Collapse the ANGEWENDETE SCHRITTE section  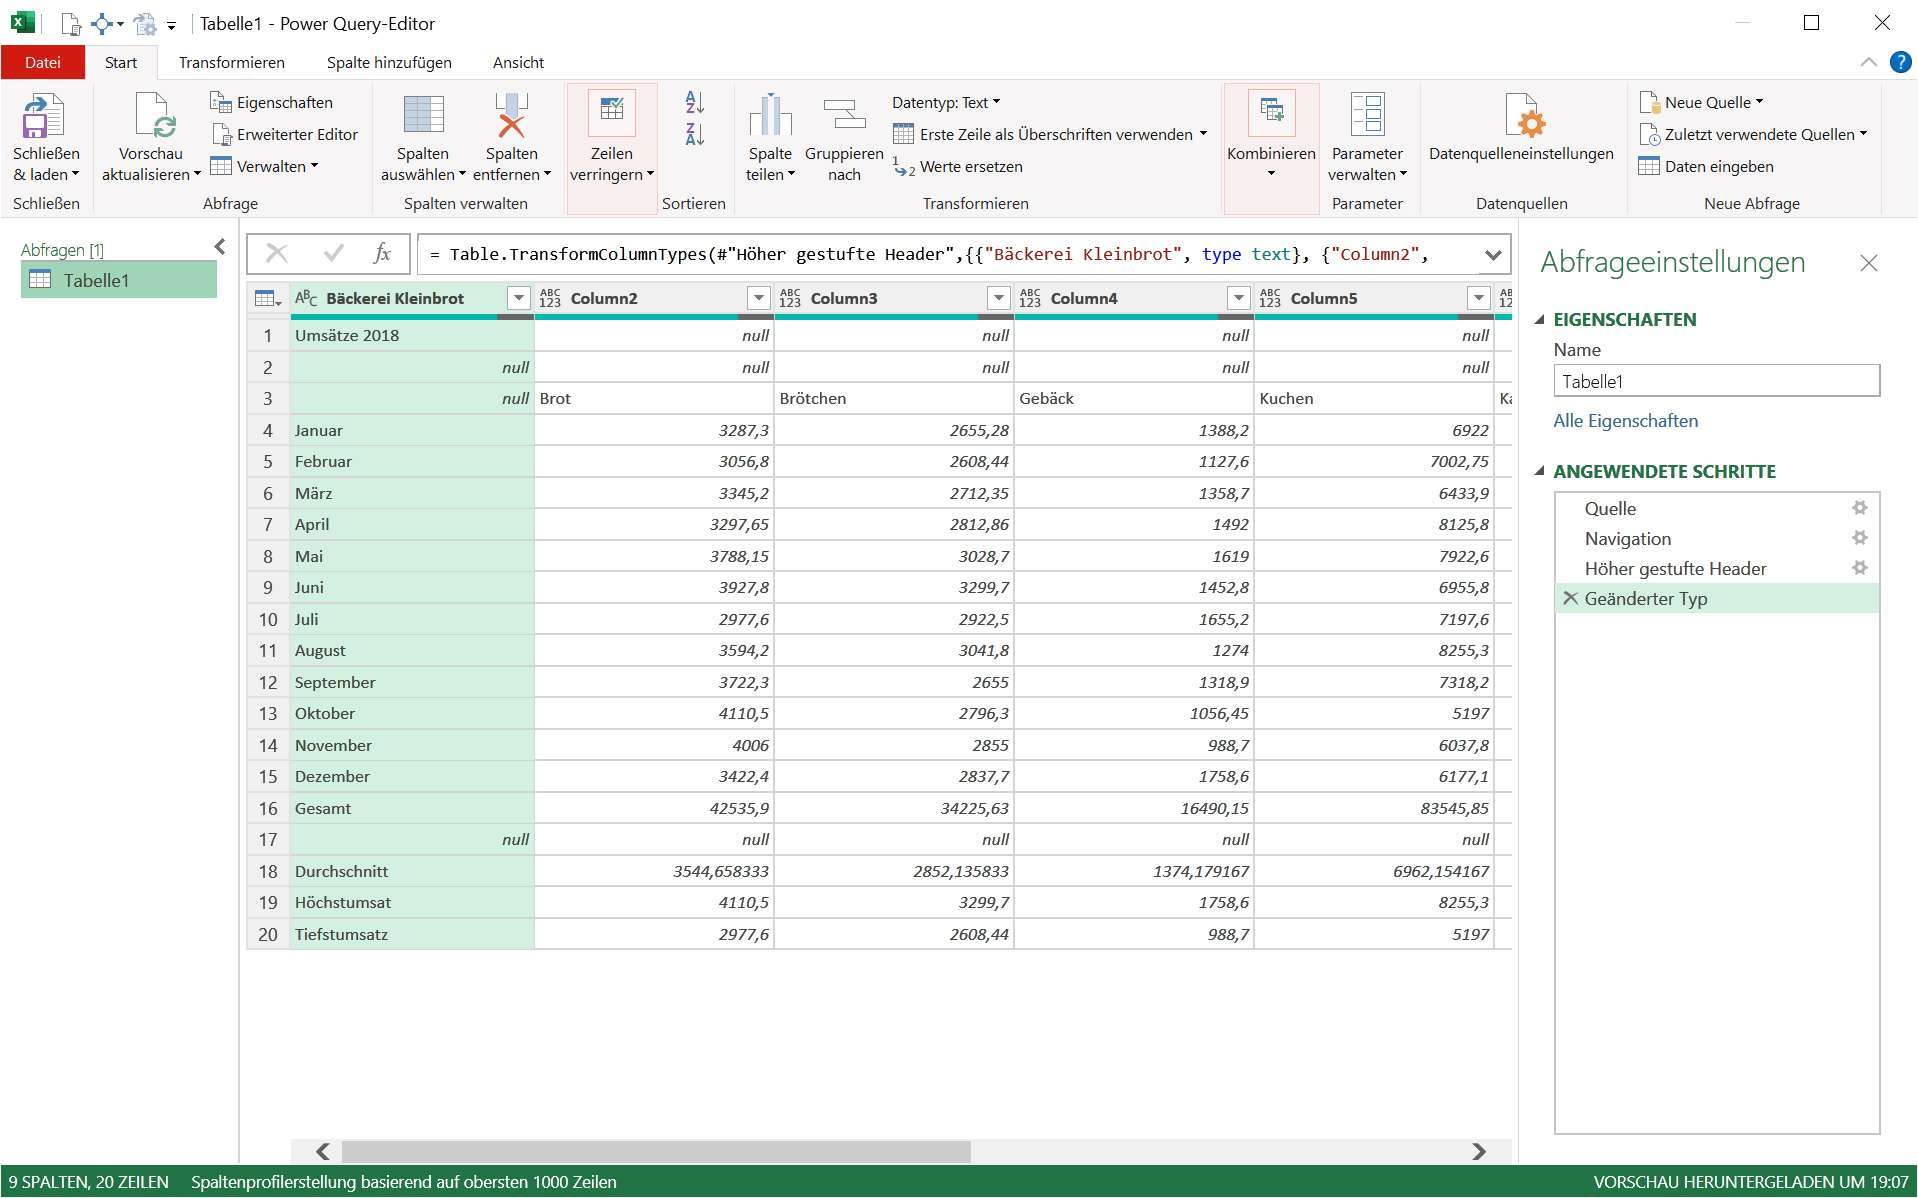1540,471
